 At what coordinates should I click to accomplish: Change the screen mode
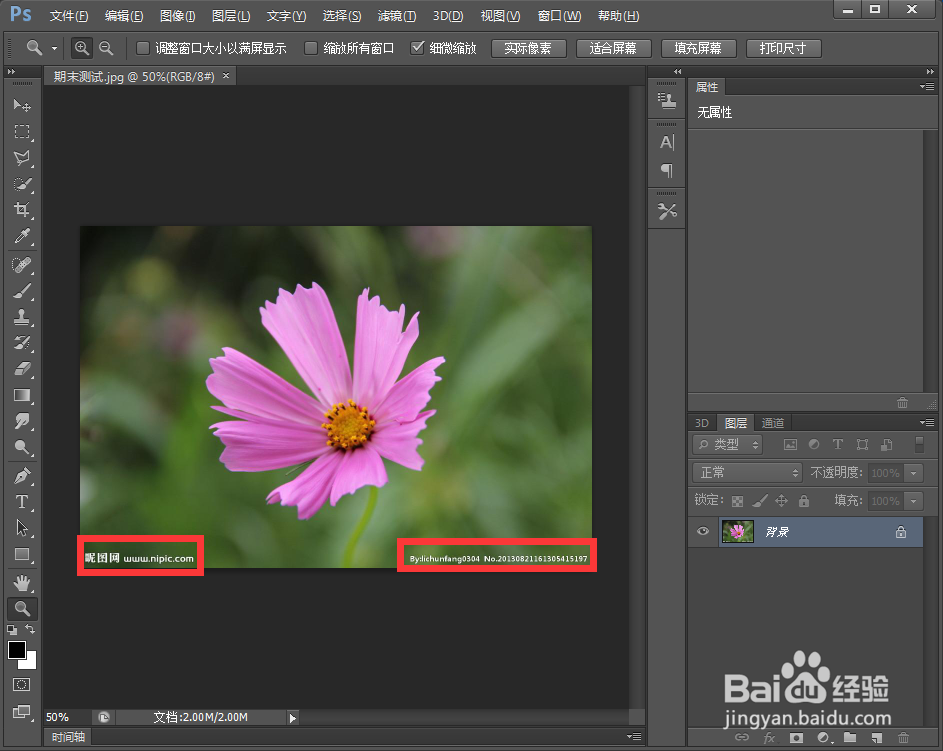[22, 712]
